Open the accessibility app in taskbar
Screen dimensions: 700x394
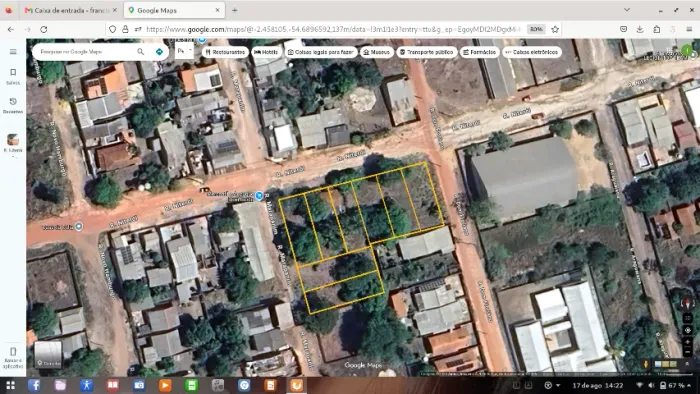pos(87,385)
